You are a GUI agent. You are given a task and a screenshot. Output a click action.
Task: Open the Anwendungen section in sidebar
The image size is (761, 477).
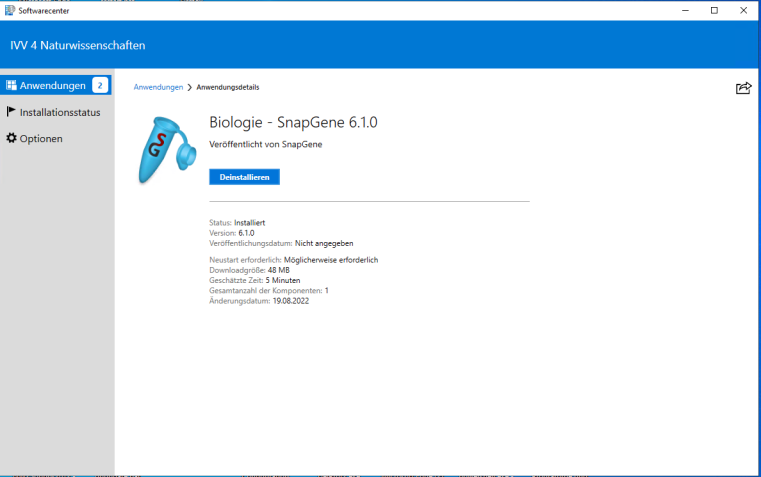tap(52, 85)
